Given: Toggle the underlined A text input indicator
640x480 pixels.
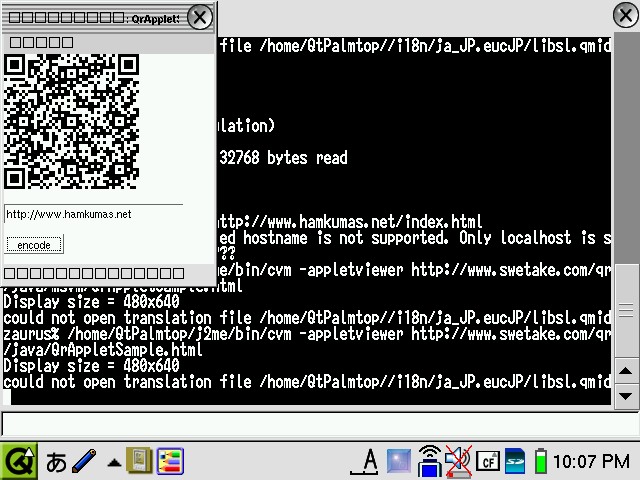Looking at the screenshot, I should point(365,462).
